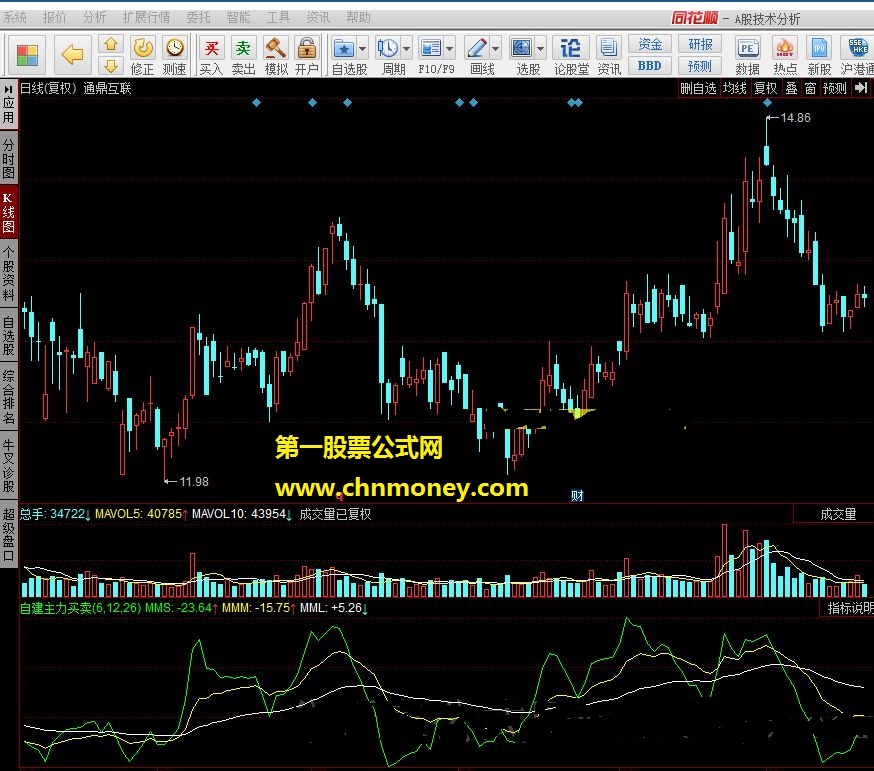Toggle the 复权 price adjustment option
Screen dimensions: 874x771
pos(765,88)
